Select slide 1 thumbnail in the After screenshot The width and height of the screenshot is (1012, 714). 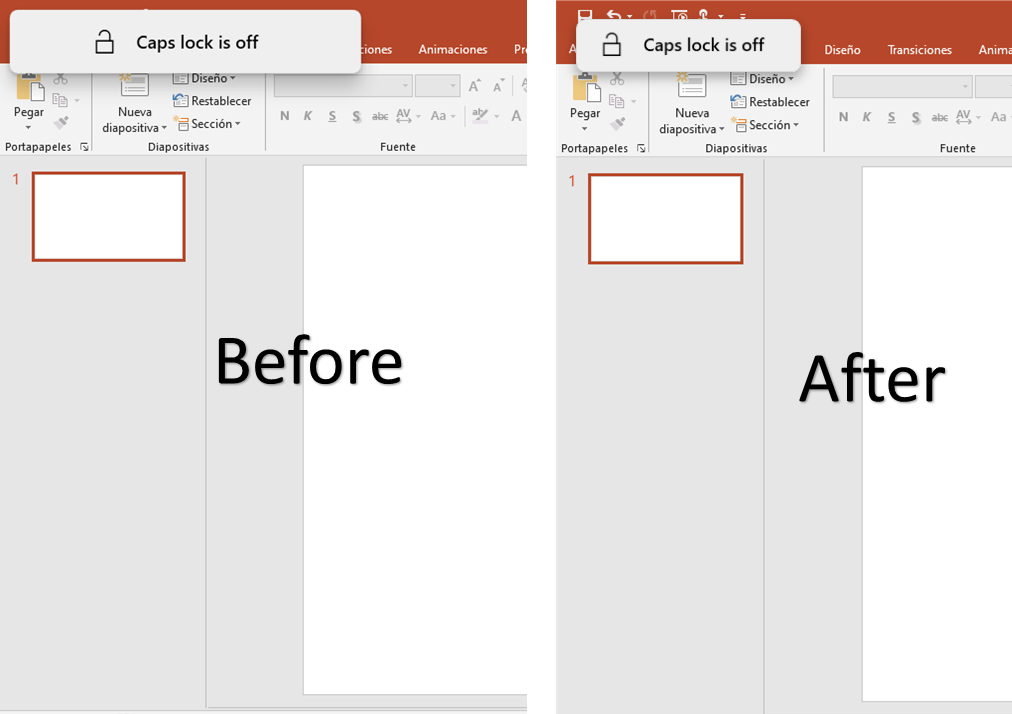(665, 219)
